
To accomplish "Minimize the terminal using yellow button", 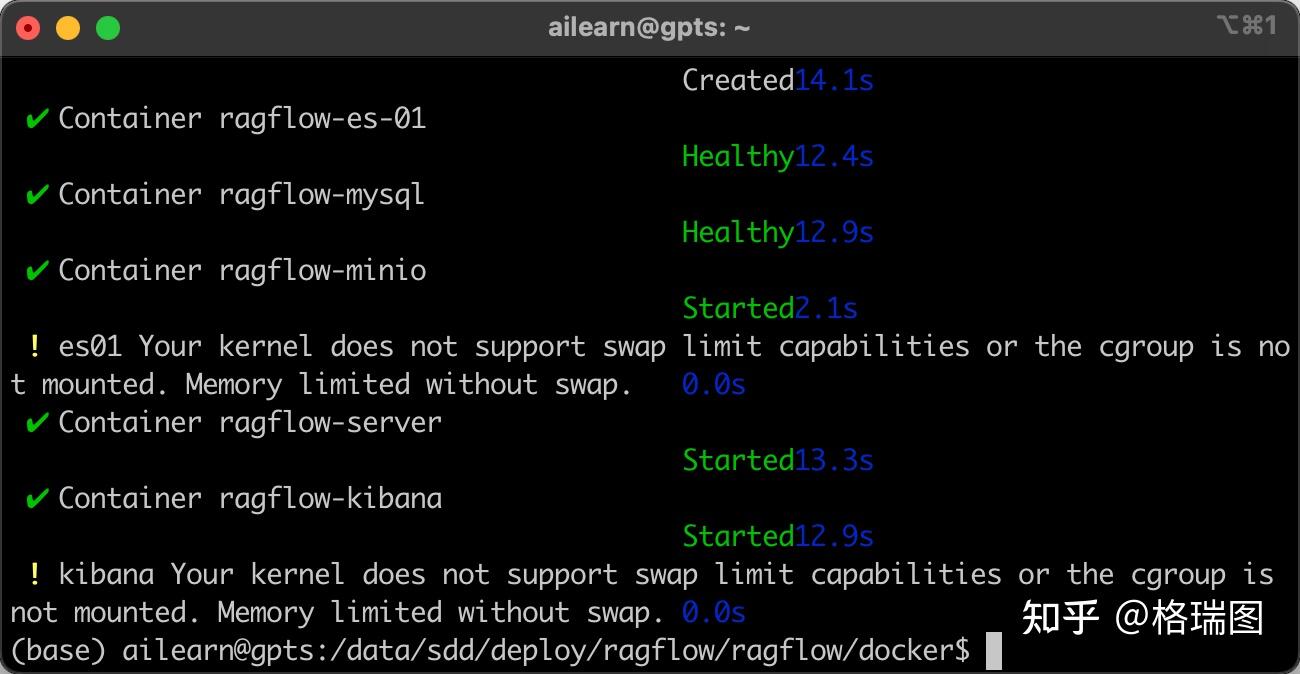I will (x=68, y=28).
